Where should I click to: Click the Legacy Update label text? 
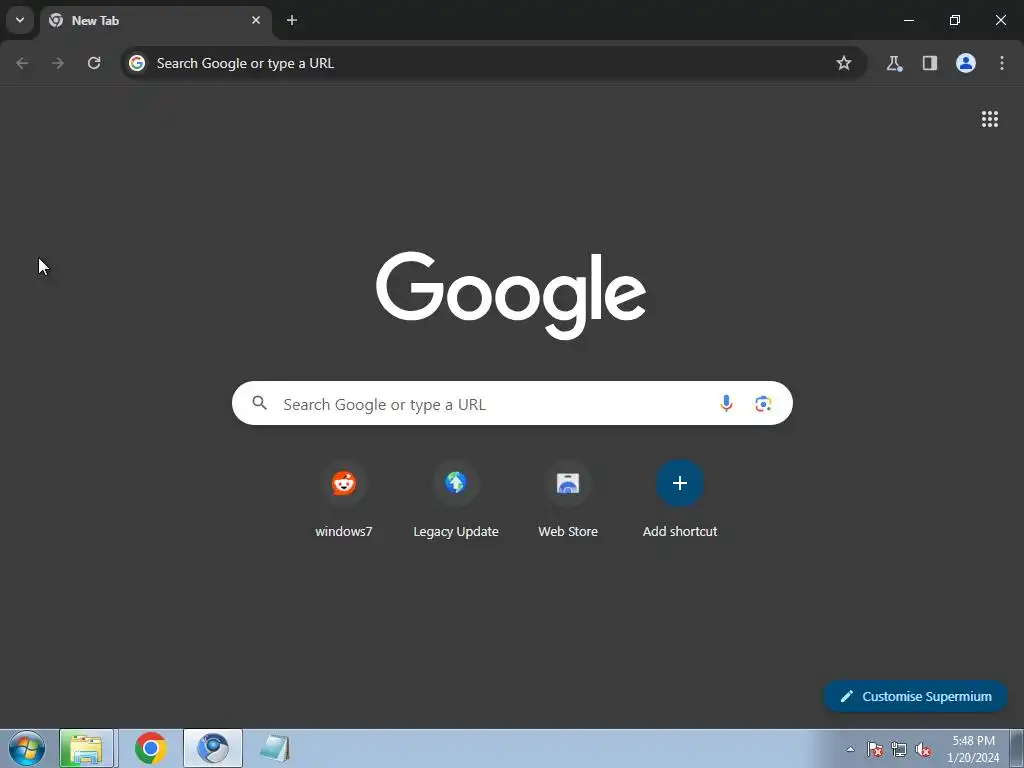[456, 532]
